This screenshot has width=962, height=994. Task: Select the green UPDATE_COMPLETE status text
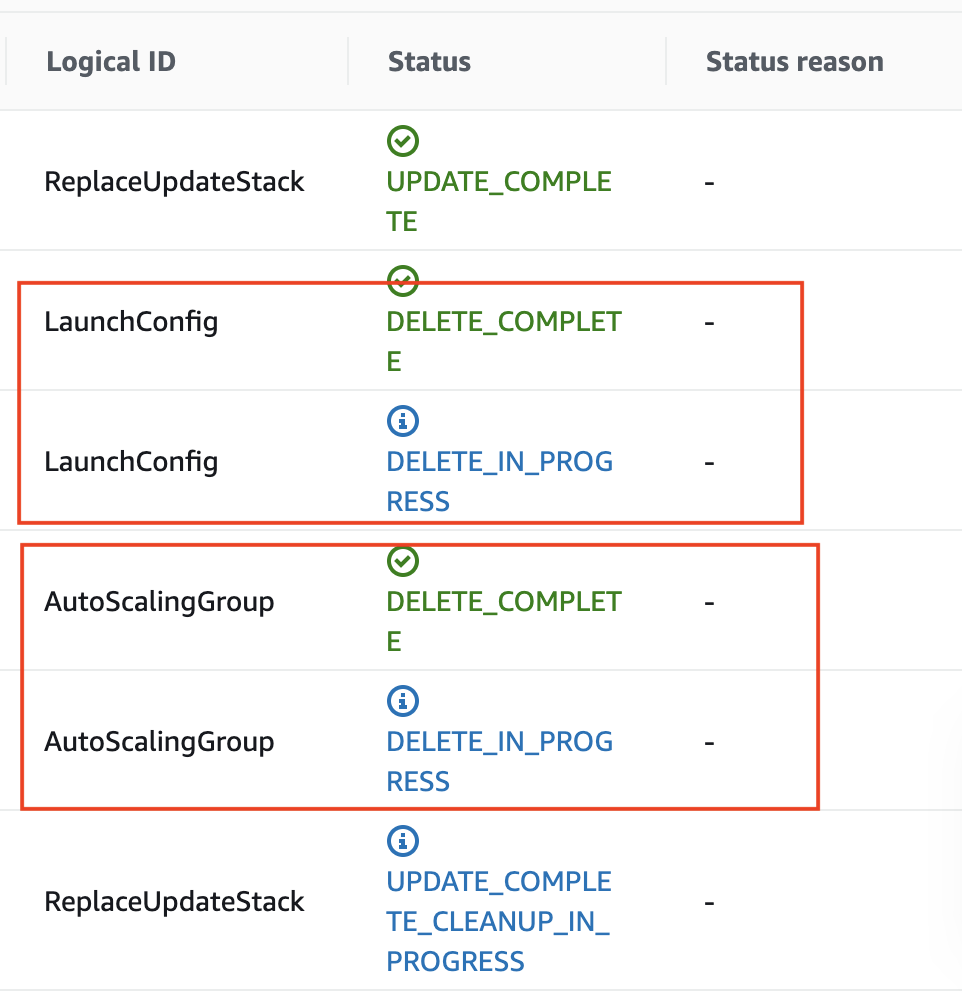pos(499,202)
